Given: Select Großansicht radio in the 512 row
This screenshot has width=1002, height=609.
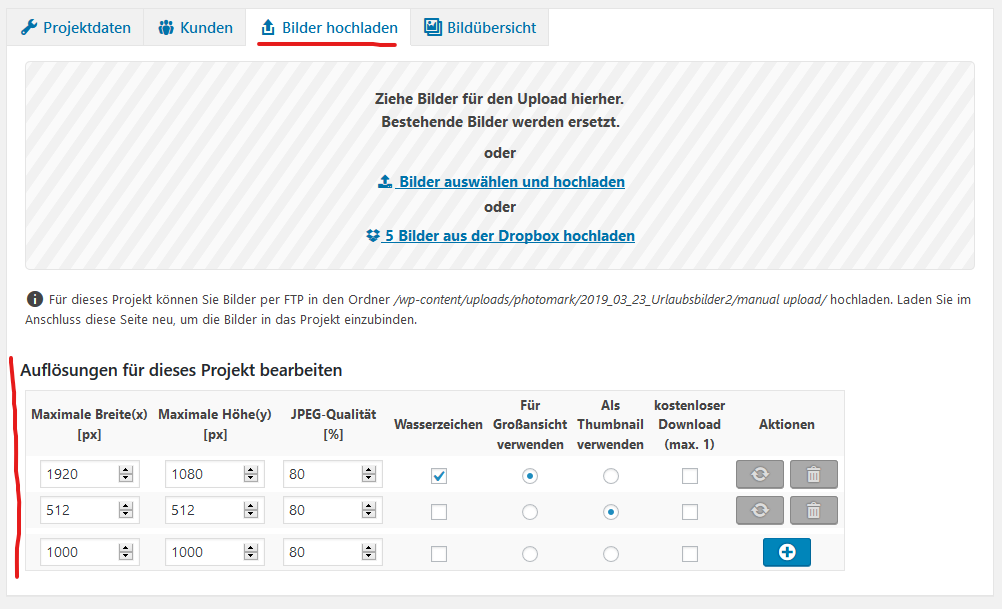Looking at the screenshot, I should tap(530, 512).
